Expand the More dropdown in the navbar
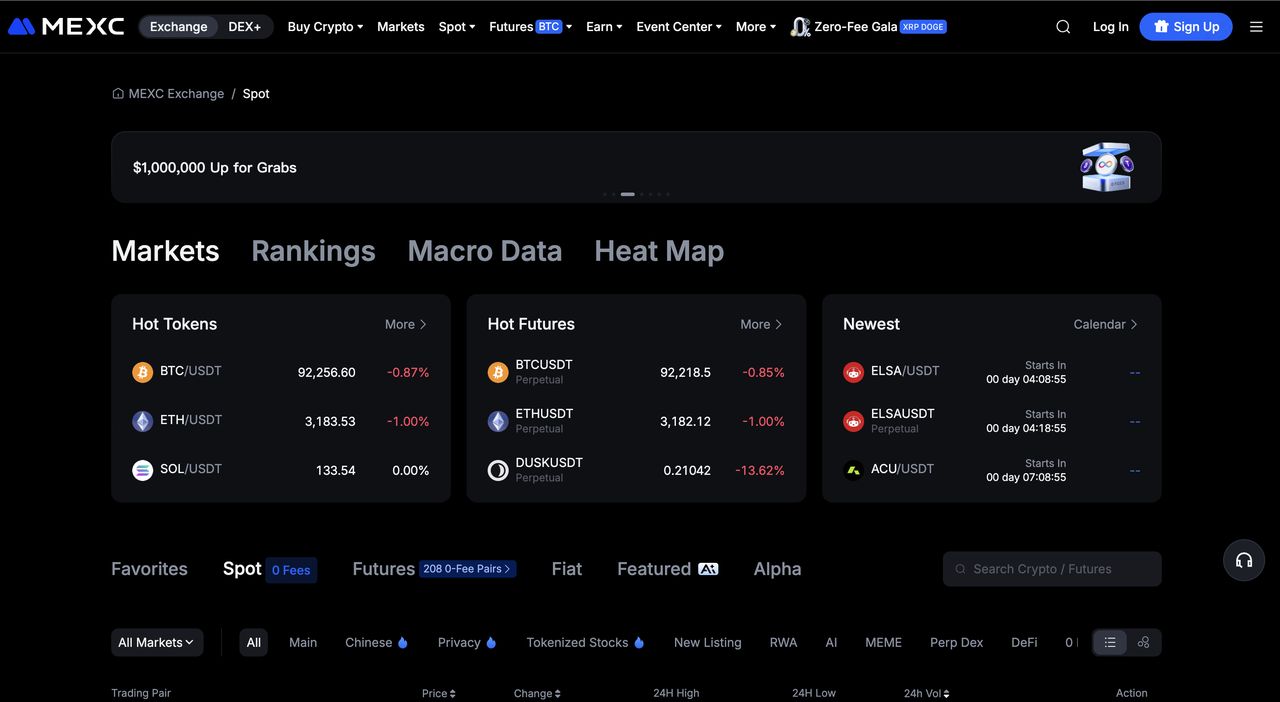The image size is (1280, 702). point(756,27)
